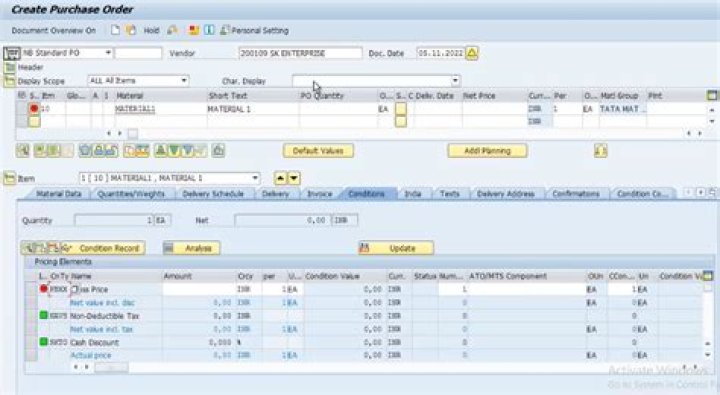
Task: Click the Default Values button
Action: 318,151
